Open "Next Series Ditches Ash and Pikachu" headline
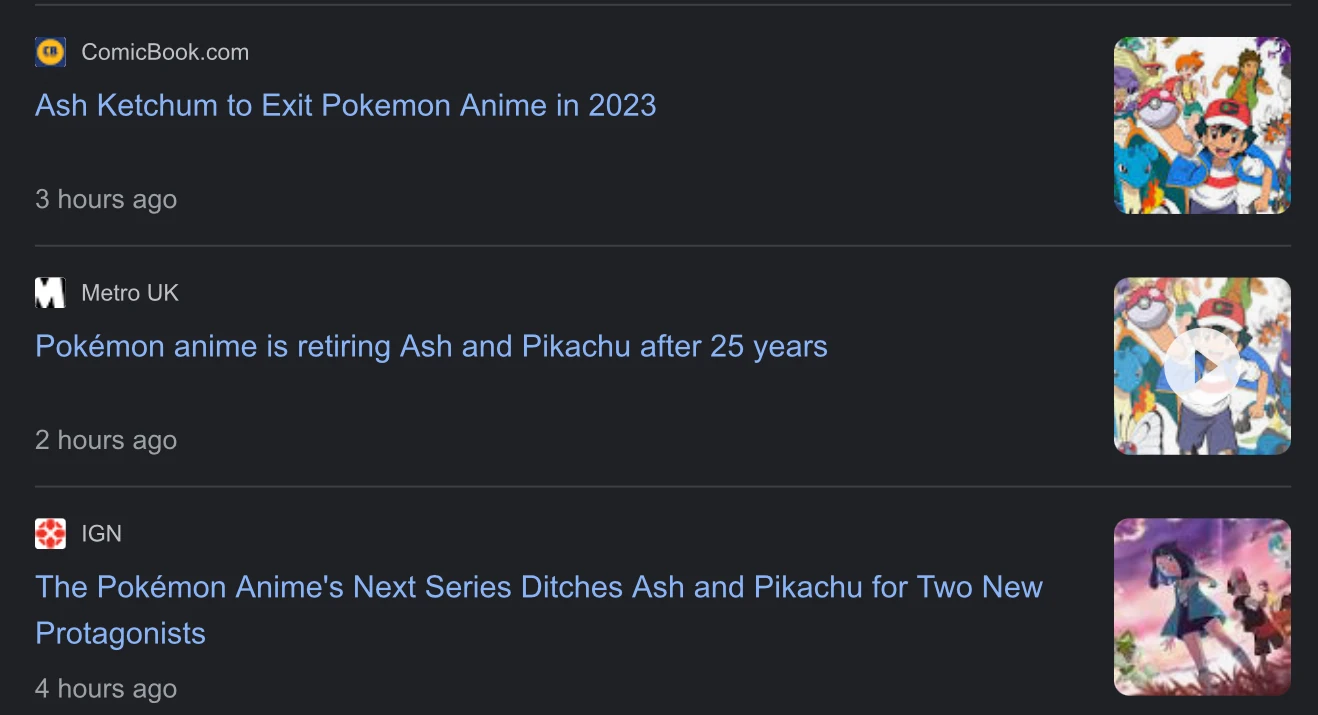The image size is (1318, 715). pyautogui.click(x=538, y=587)
